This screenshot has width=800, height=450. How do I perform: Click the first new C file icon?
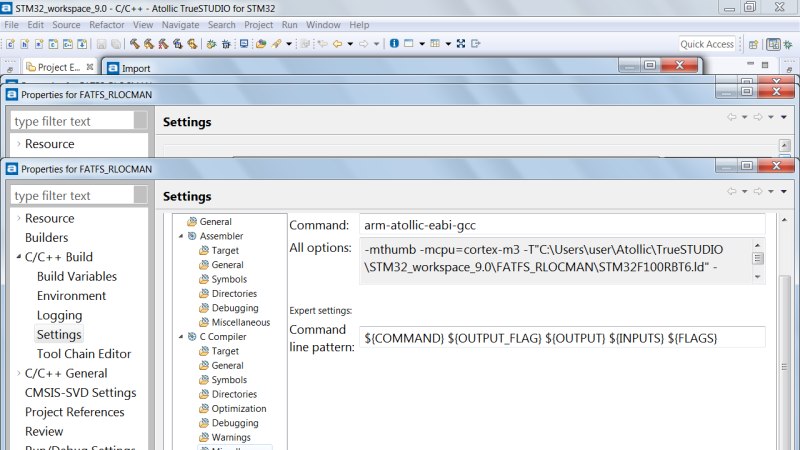click(10, 44)
